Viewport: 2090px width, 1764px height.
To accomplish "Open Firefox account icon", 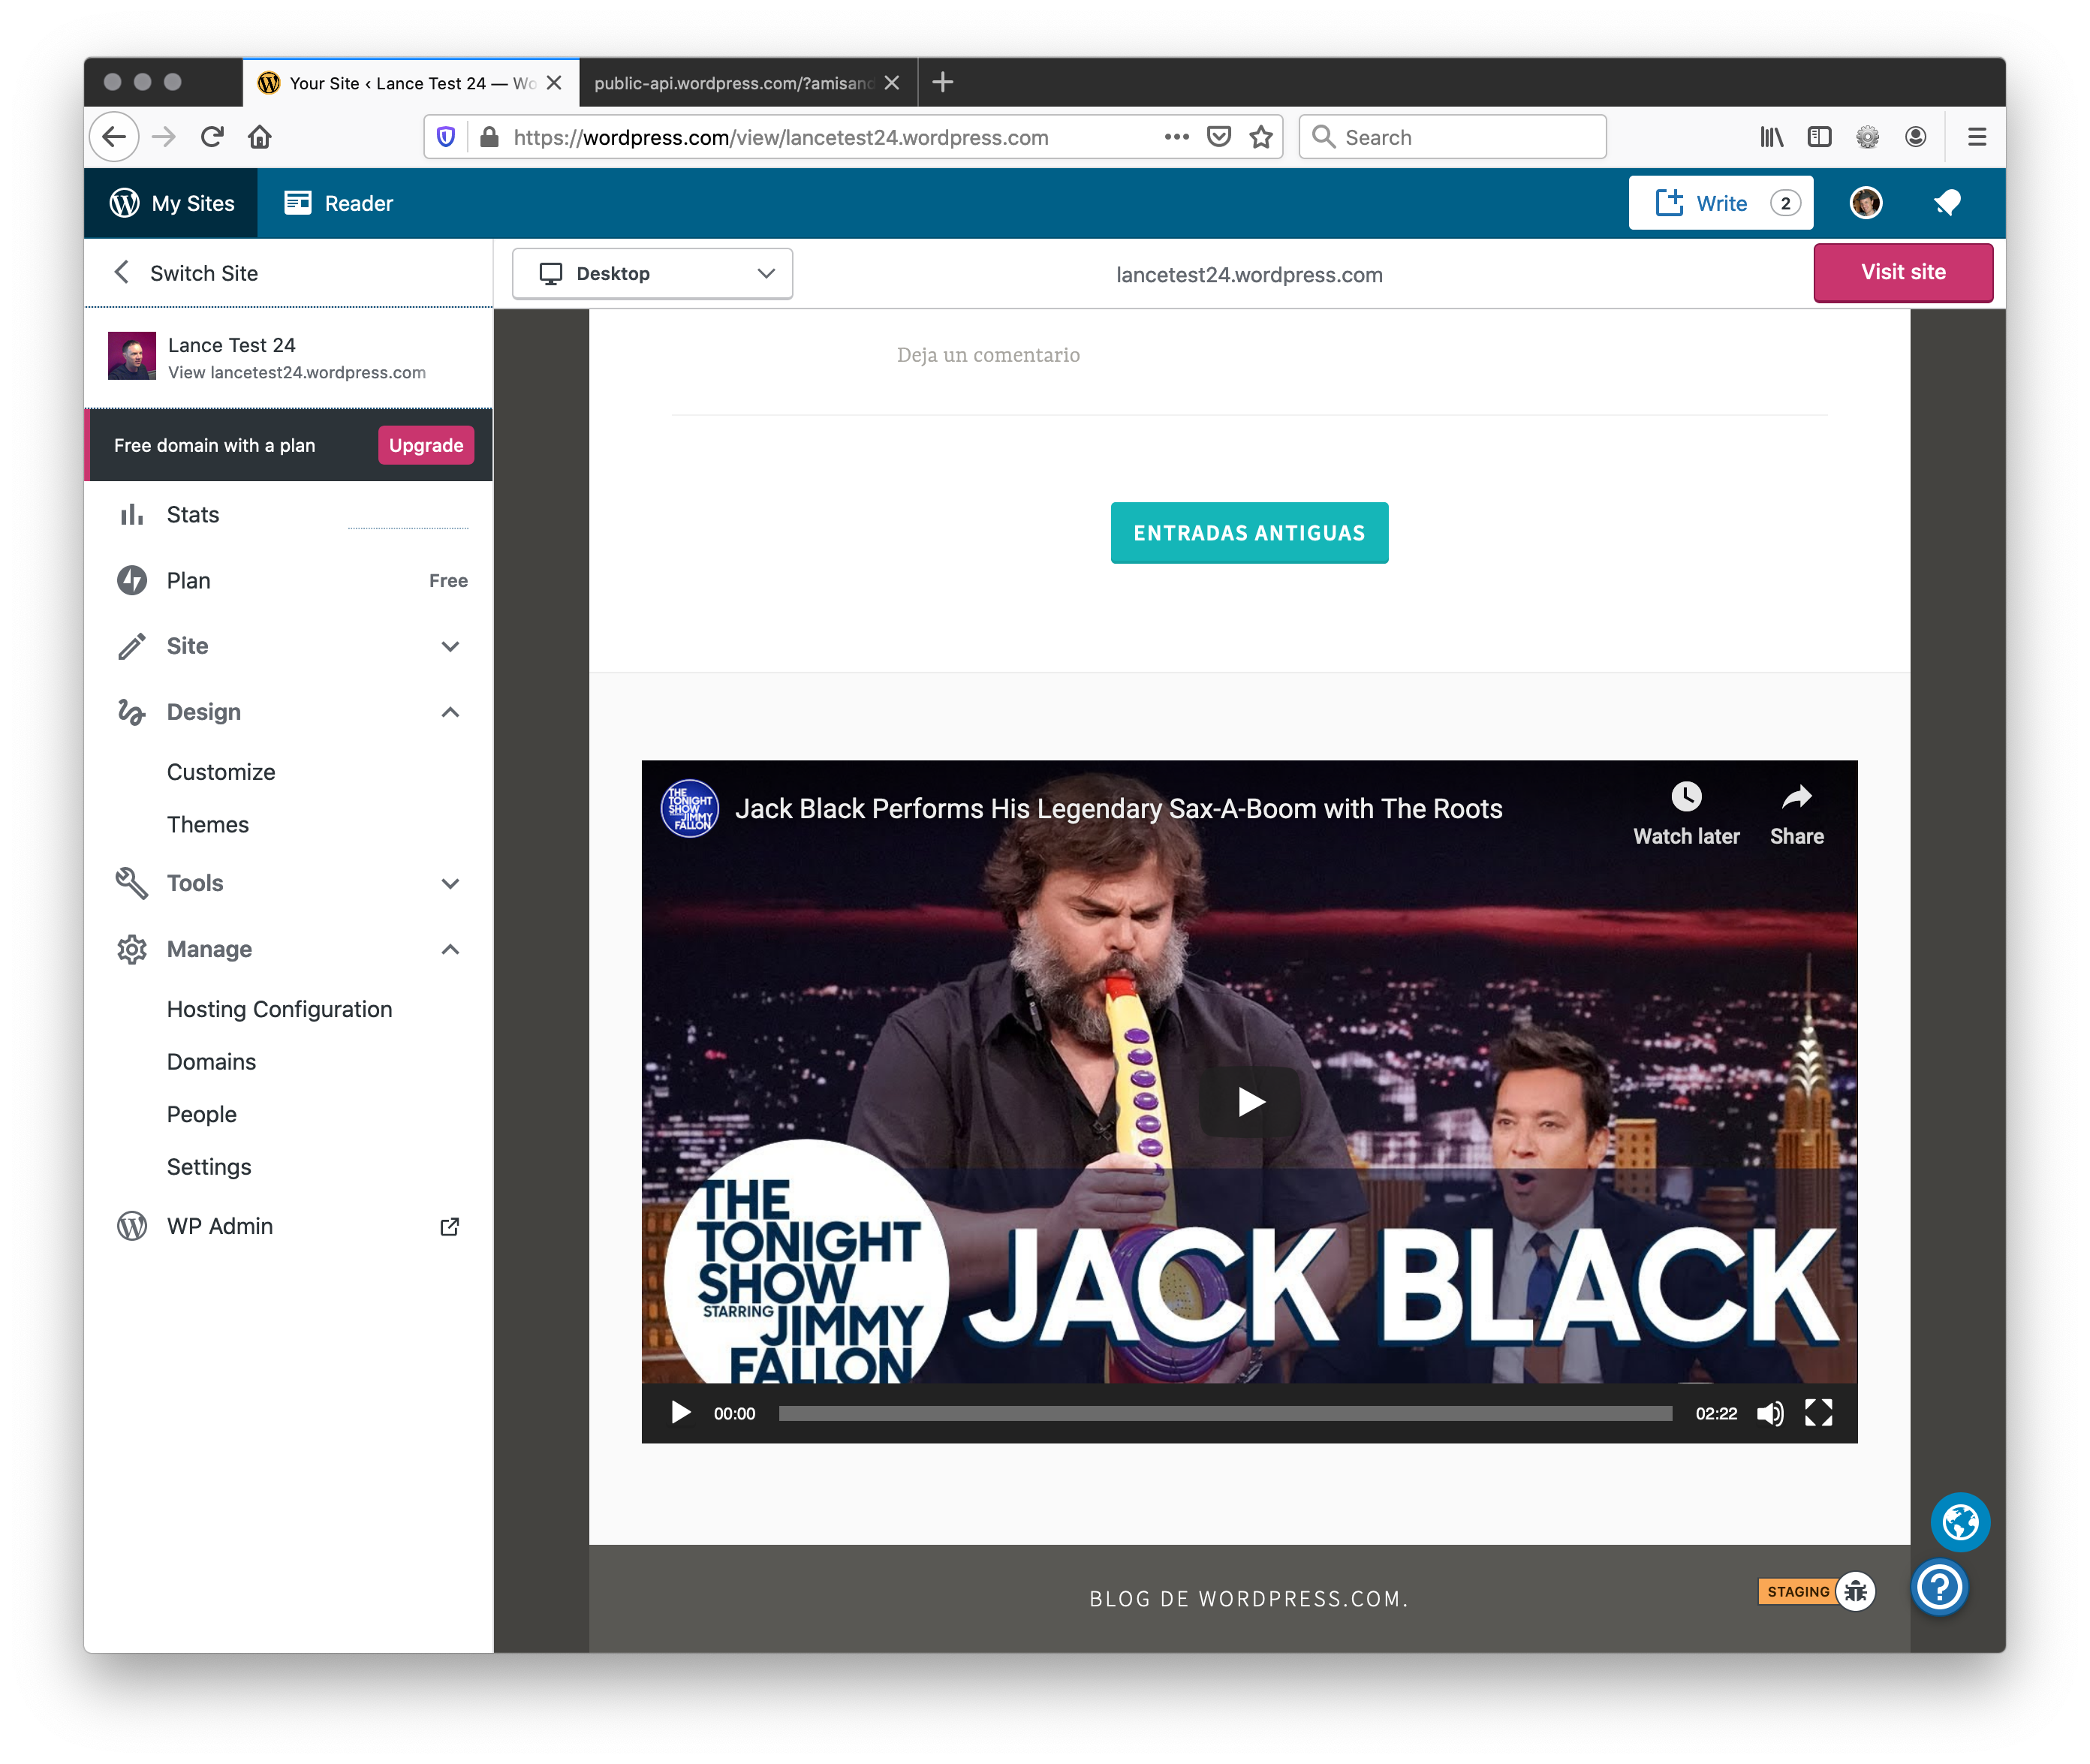I will point(1915,137).
